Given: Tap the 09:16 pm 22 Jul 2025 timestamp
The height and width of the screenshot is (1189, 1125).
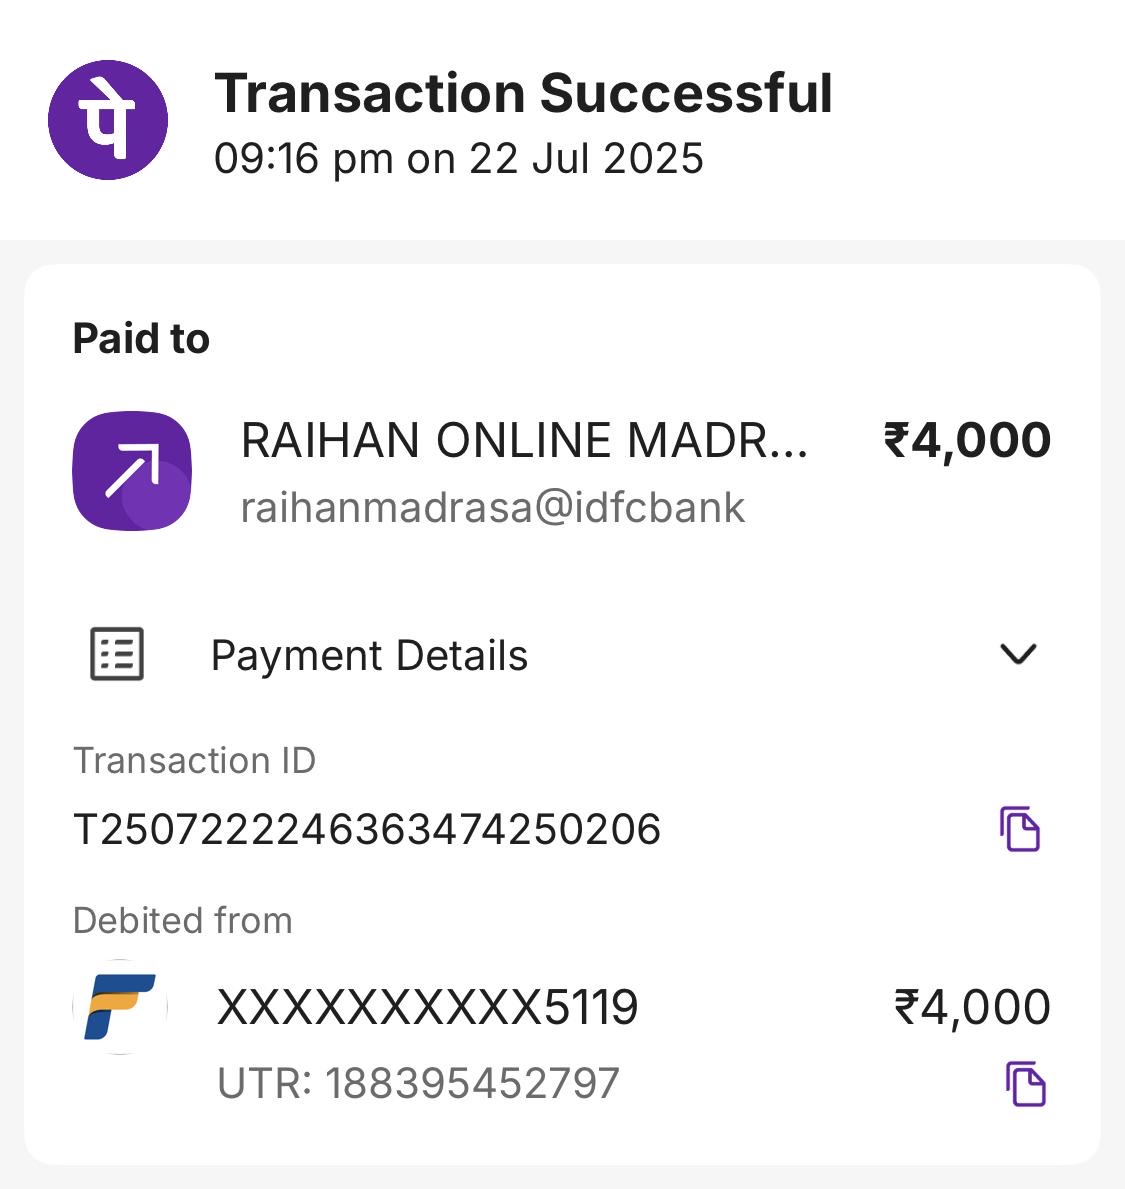Looking at the screenshot, I should point(459,159).
